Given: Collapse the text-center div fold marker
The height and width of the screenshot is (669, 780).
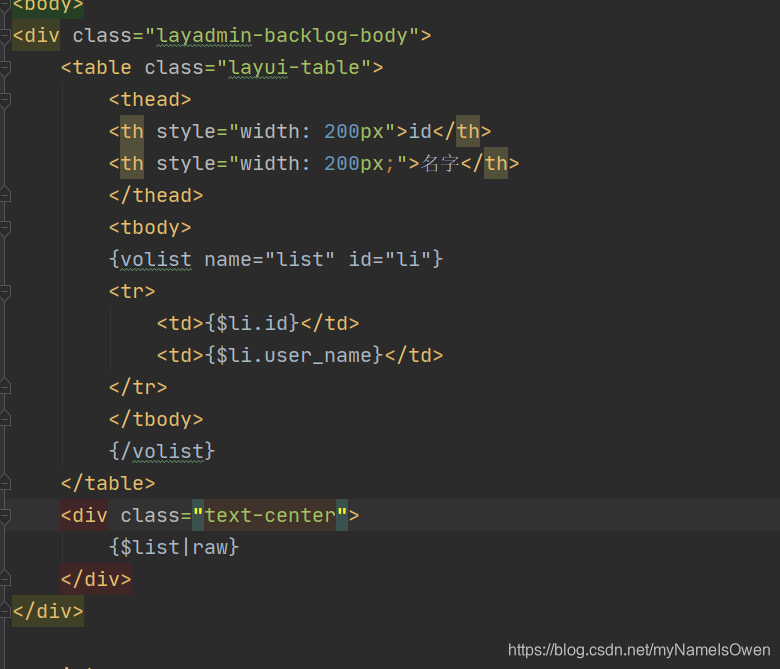Looking at the screenshot, I should tap(5, 515).
